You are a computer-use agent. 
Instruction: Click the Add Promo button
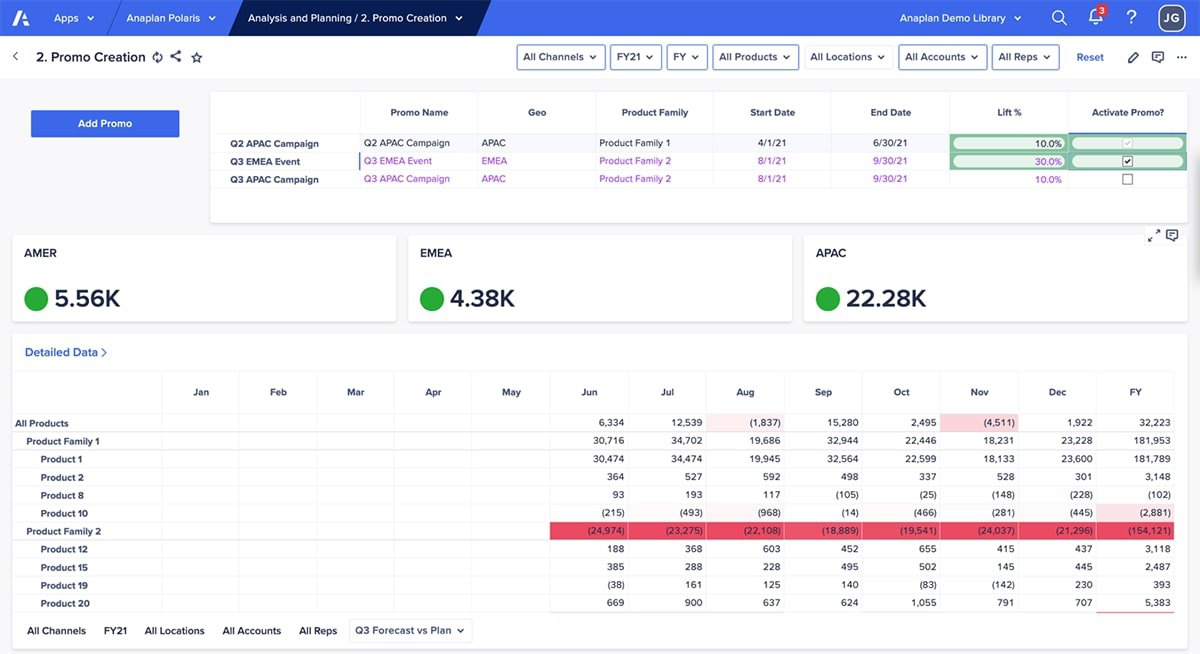(105, 124)
